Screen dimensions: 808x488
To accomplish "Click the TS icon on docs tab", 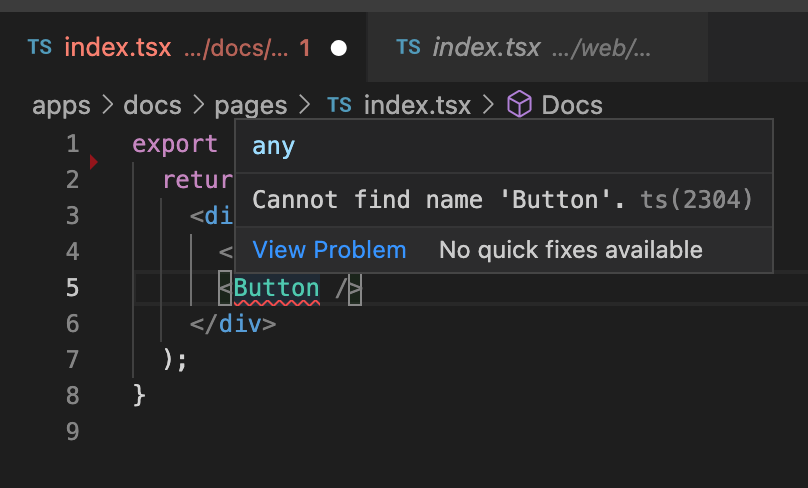I will click(40, 47).
